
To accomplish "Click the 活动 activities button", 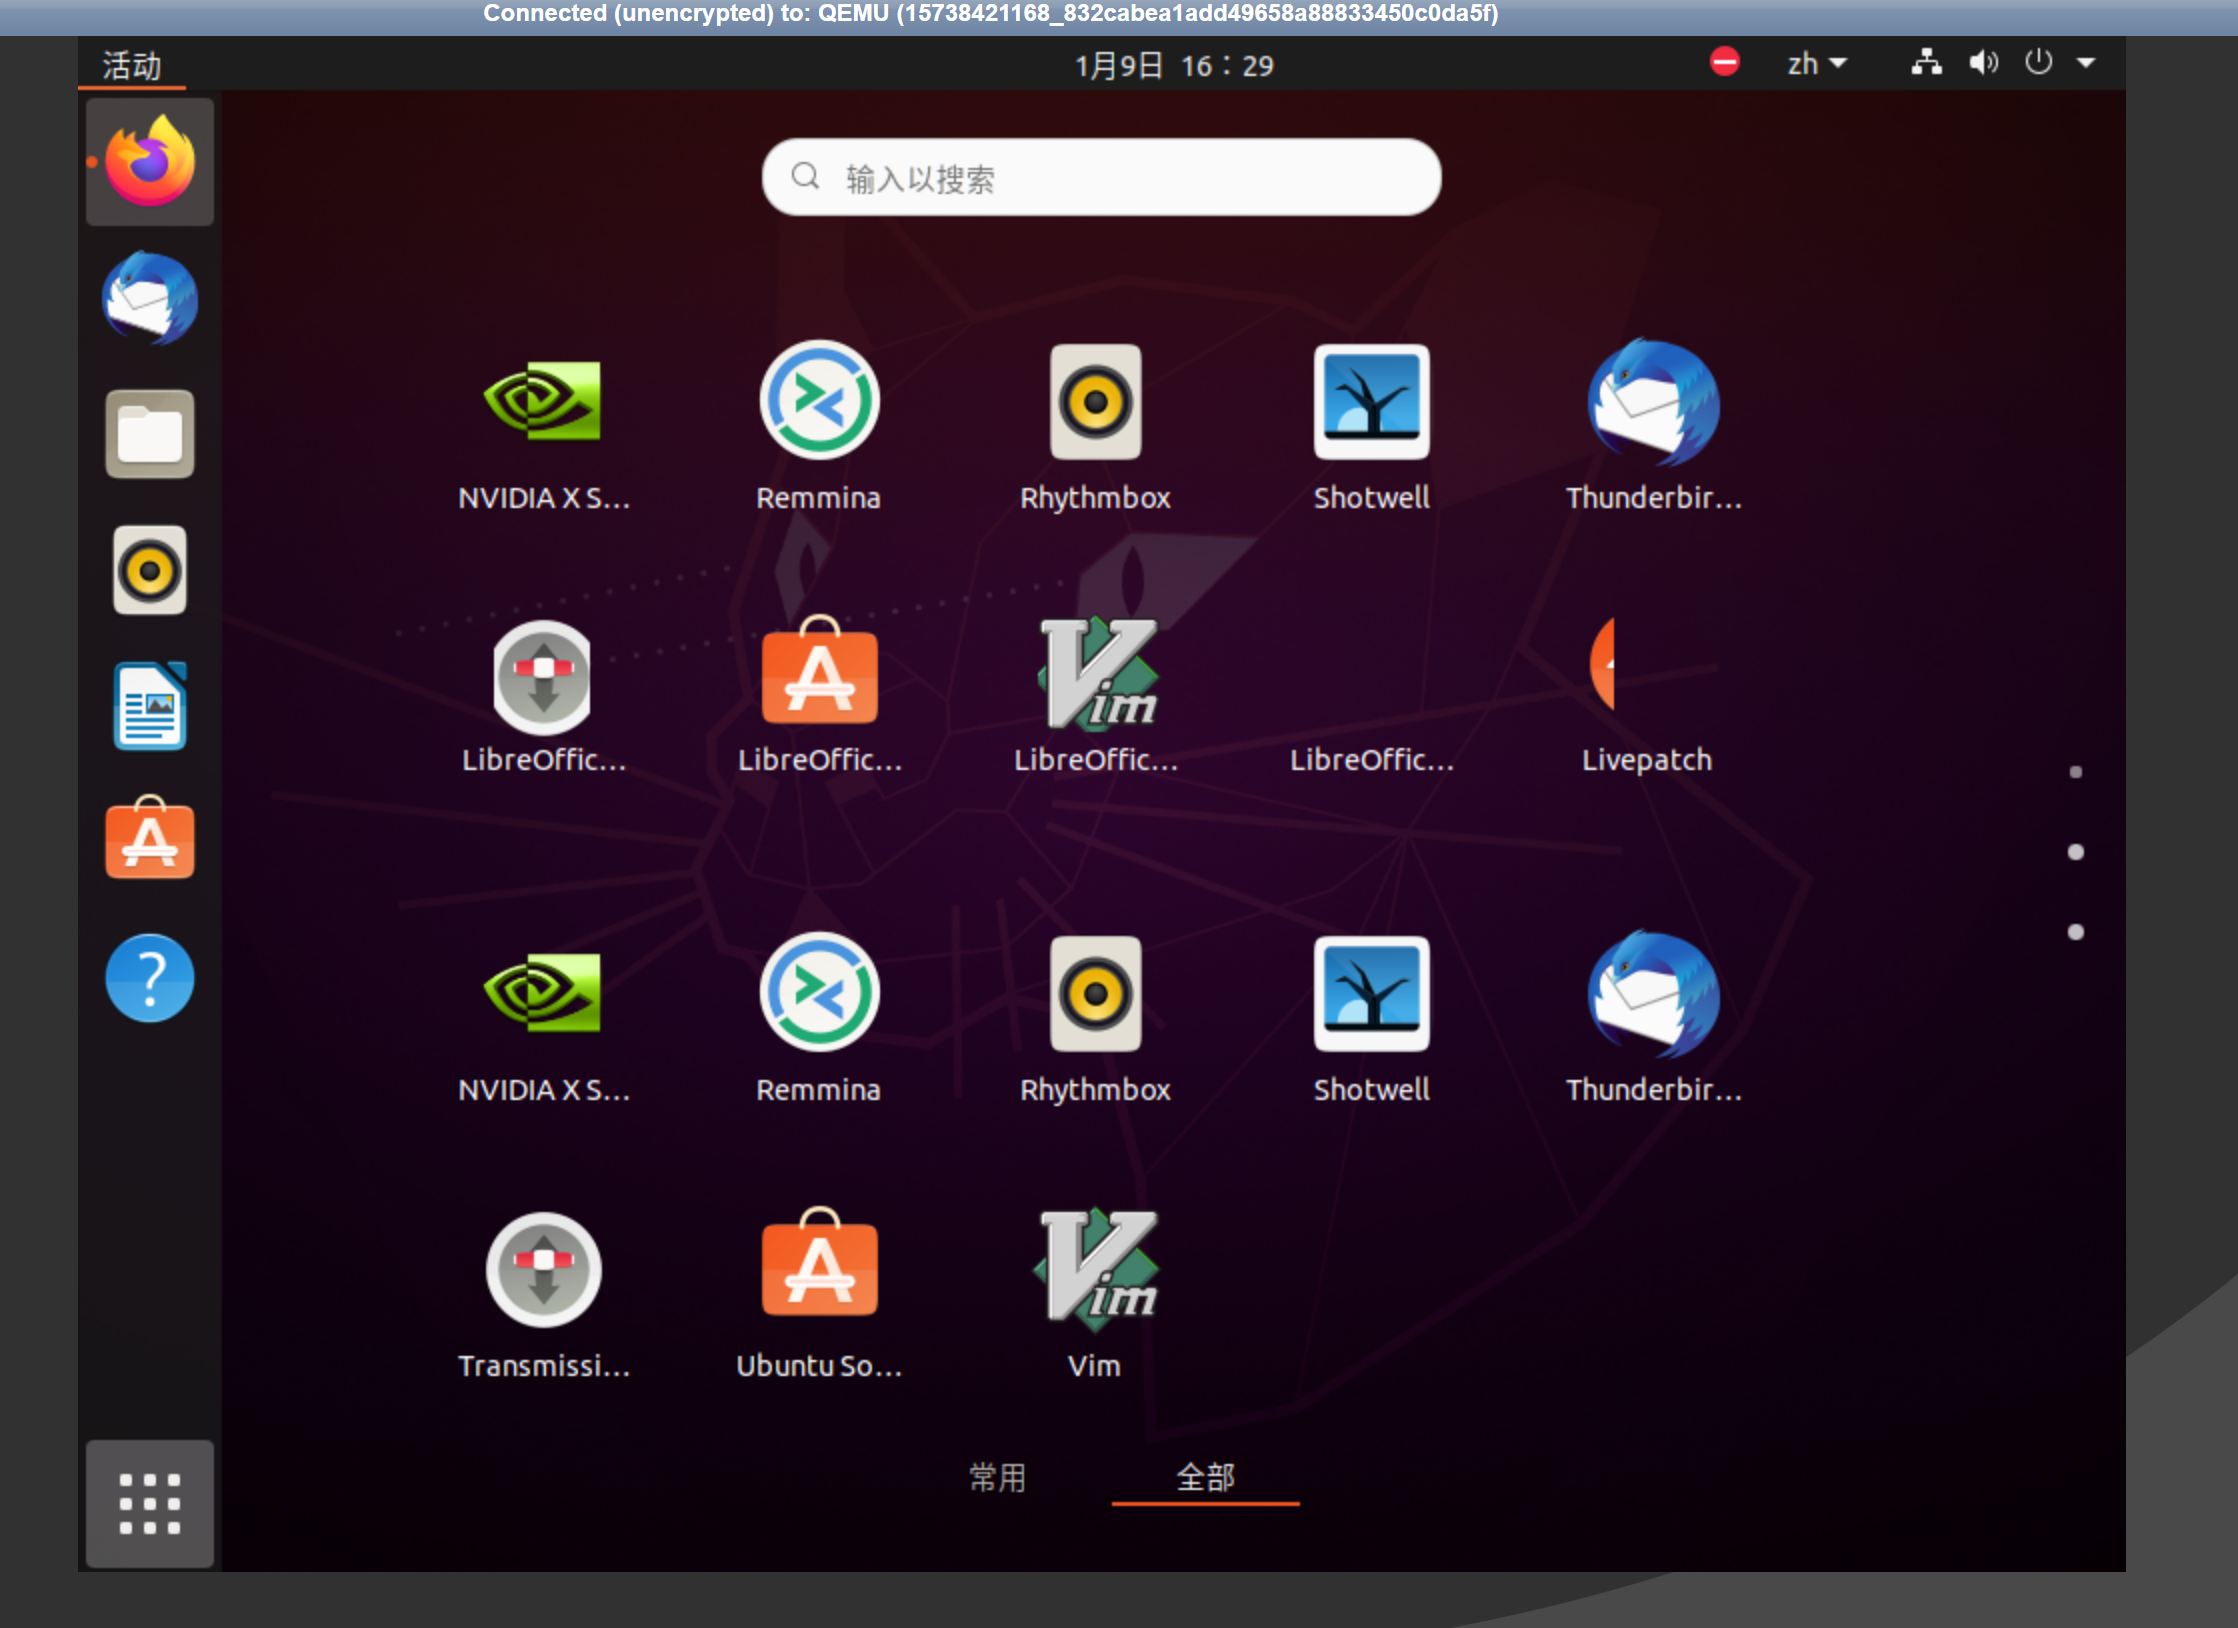I will (132, 66).
